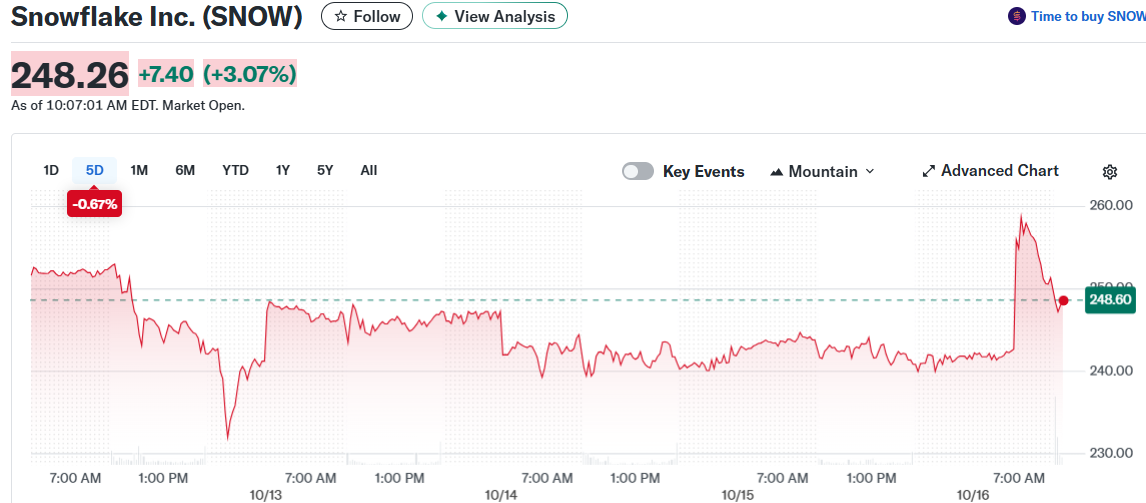This screenshot has height=503, width=1146.
Task: Select the 5D time range tab
Action: (x=95, y=170)
